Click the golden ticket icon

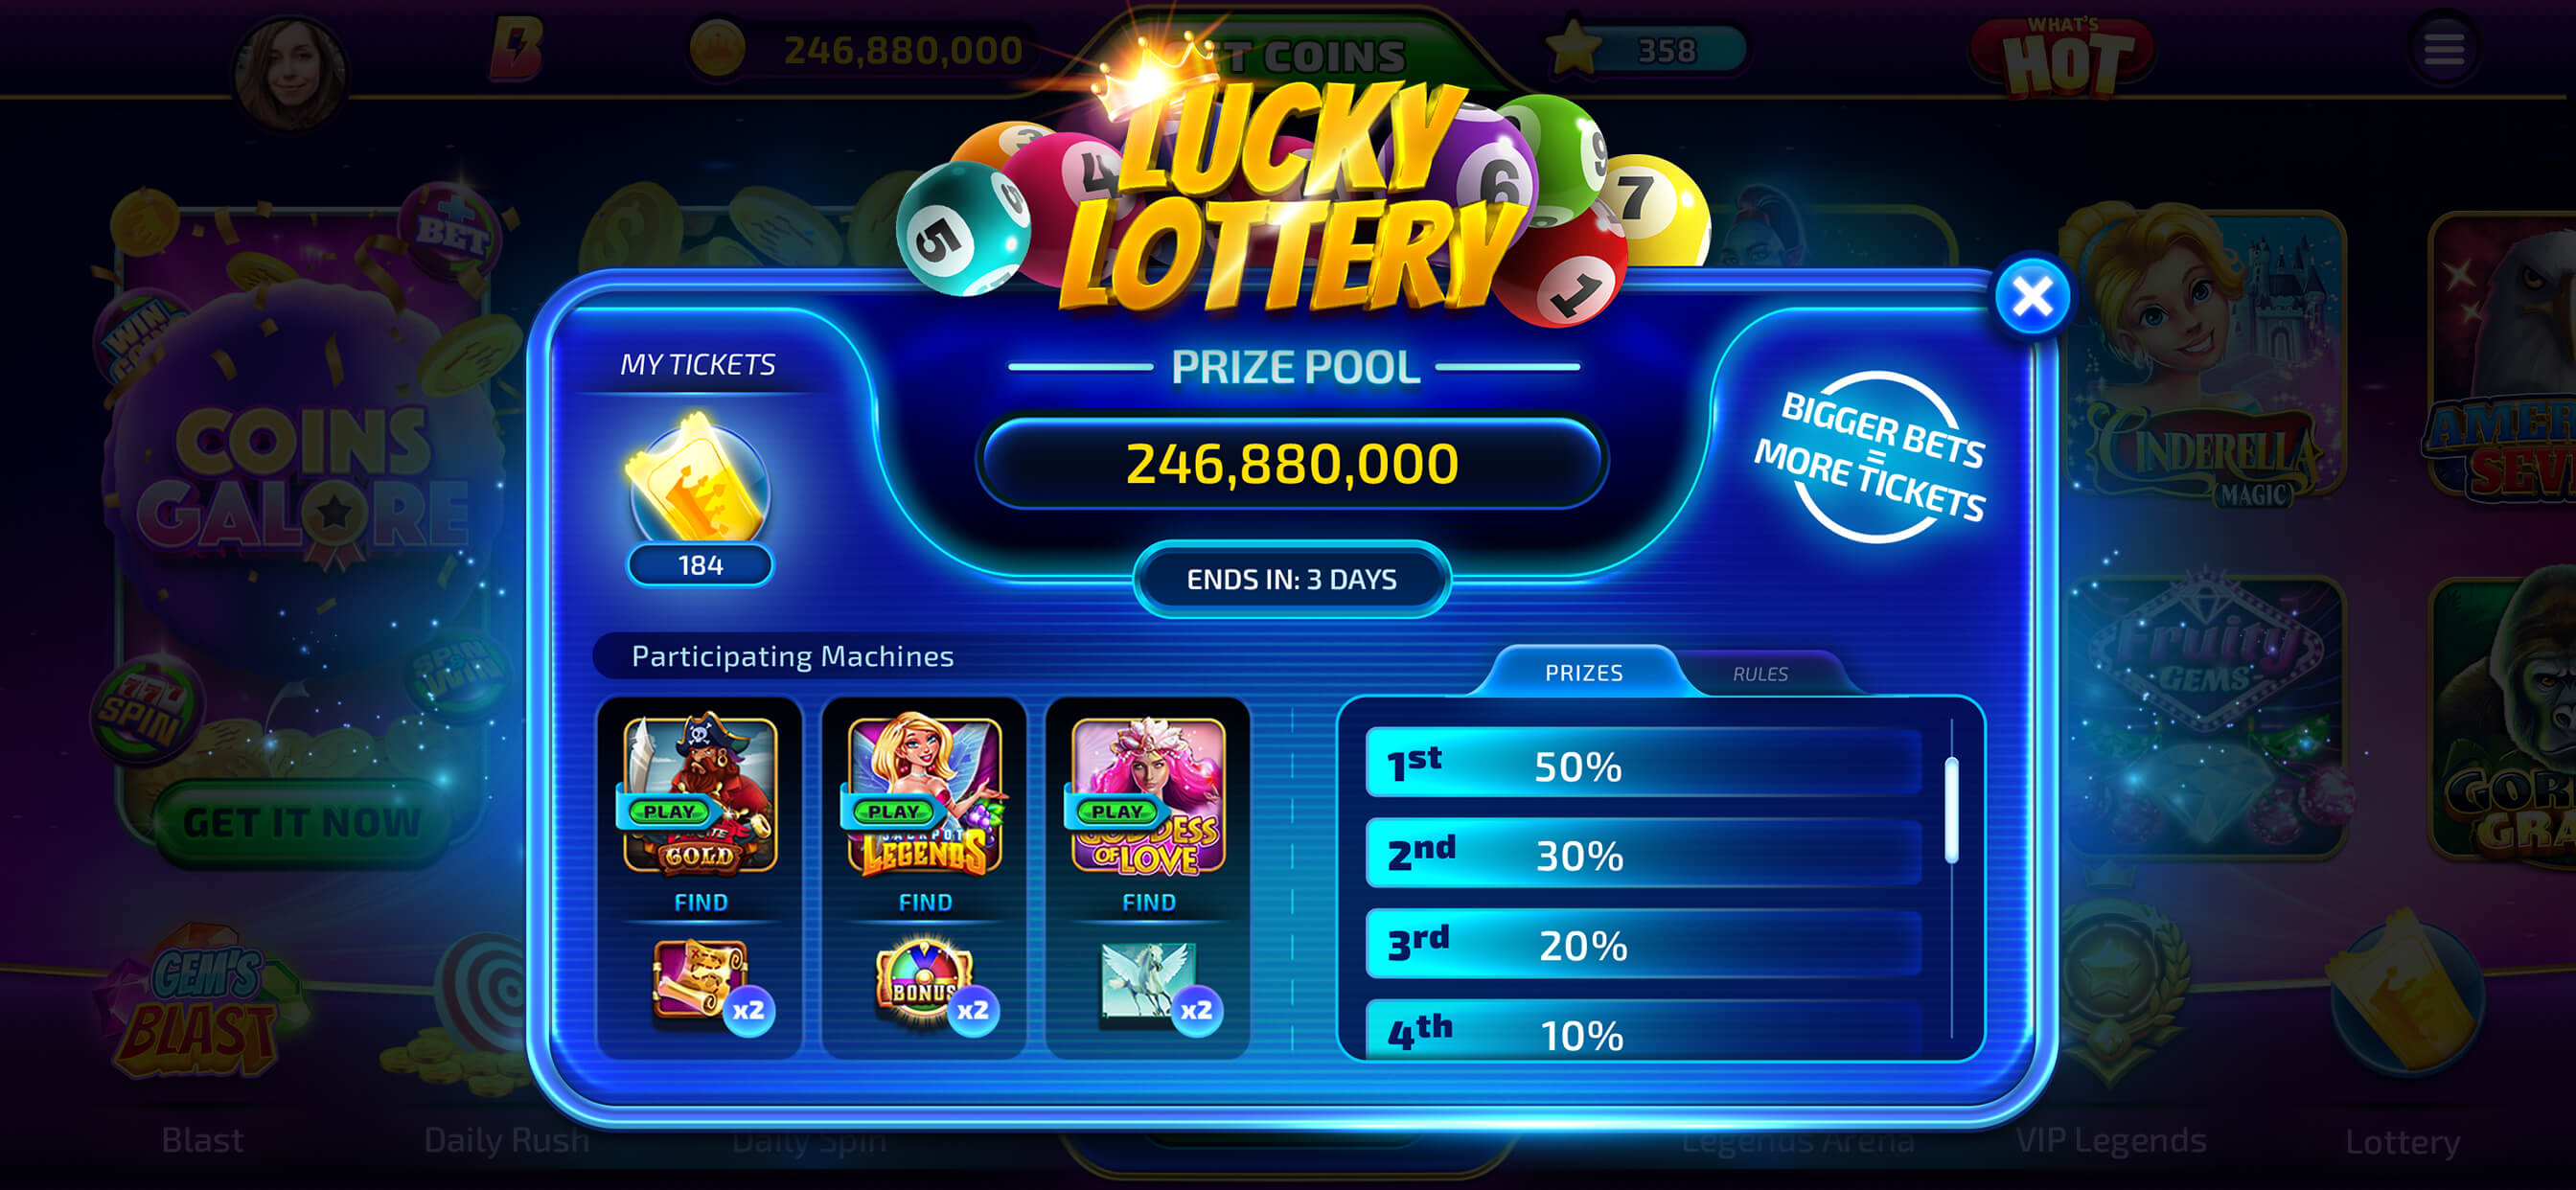pos(698,480)
